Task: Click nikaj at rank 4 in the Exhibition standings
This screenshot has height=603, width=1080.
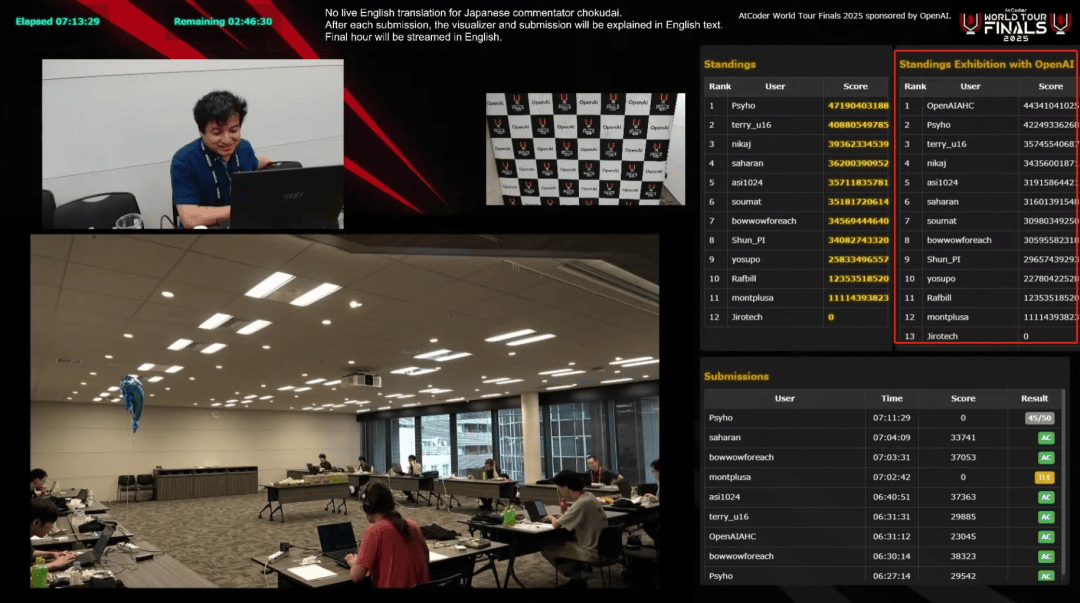Action: pyautogui.click(x=936, y=163)
